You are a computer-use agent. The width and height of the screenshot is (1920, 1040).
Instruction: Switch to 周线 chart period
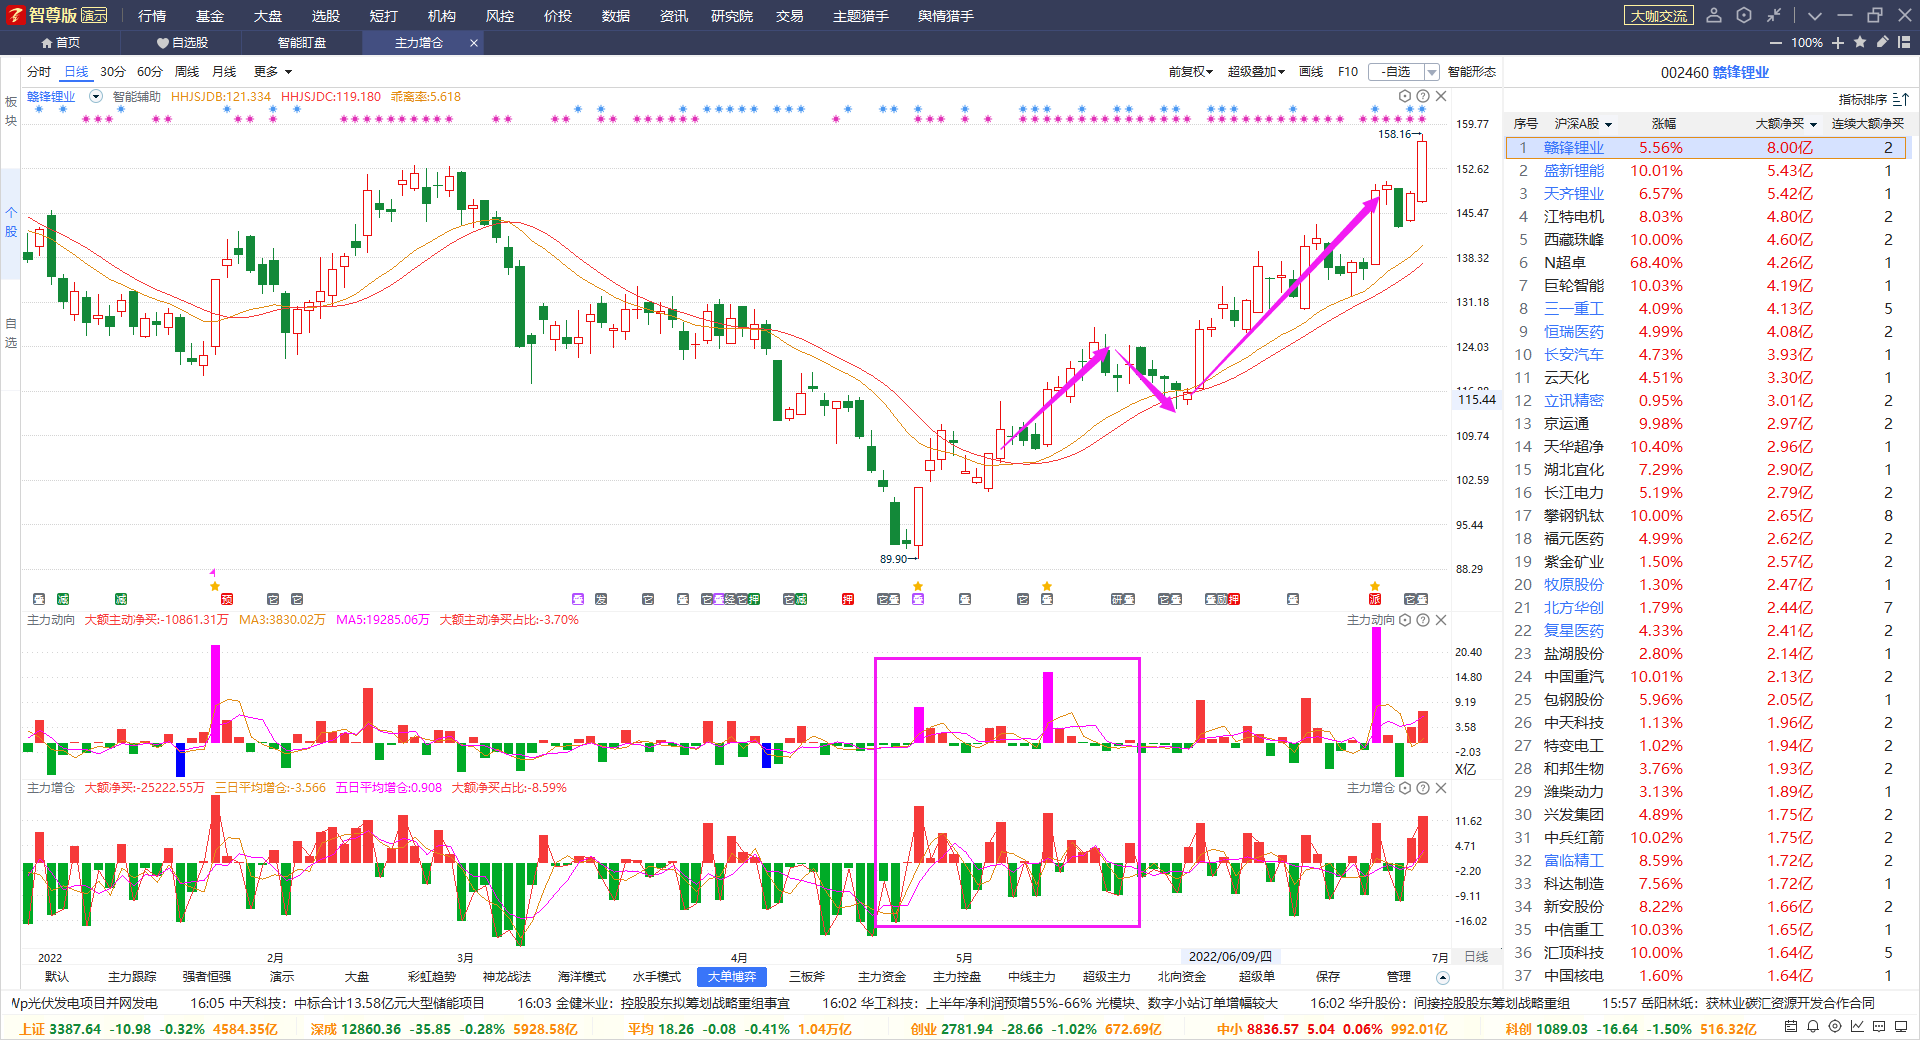[x=187, y=72]
